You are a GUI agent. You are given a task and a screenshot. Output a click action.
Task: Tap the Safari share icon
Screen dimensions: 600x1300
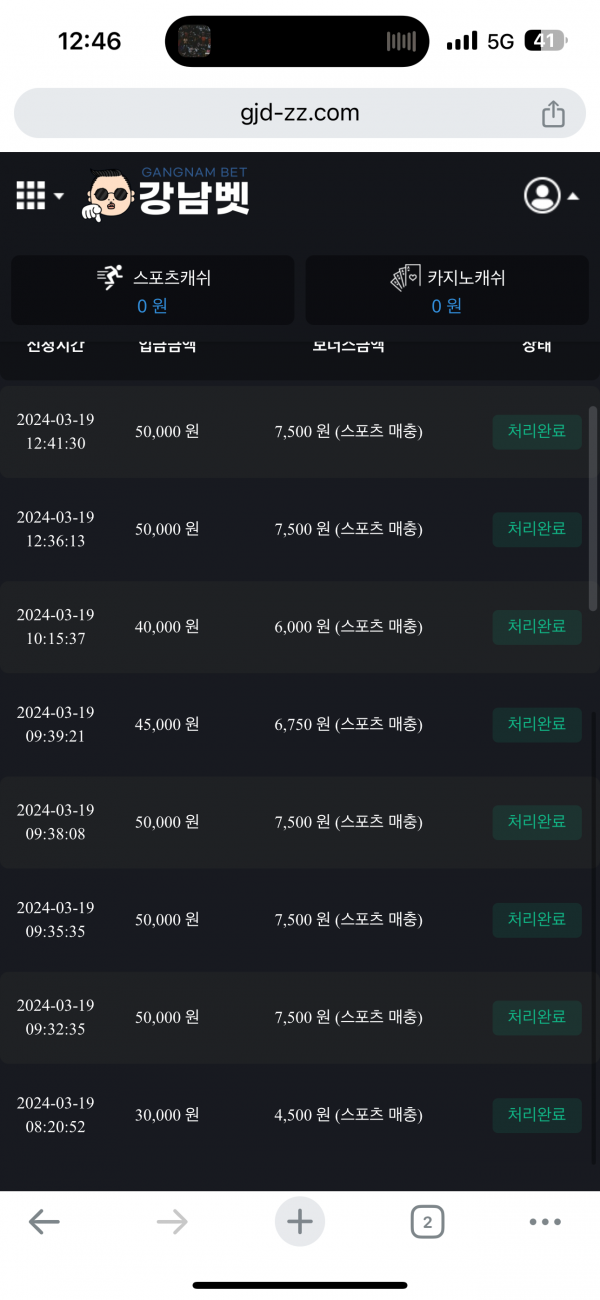point(553,114)
